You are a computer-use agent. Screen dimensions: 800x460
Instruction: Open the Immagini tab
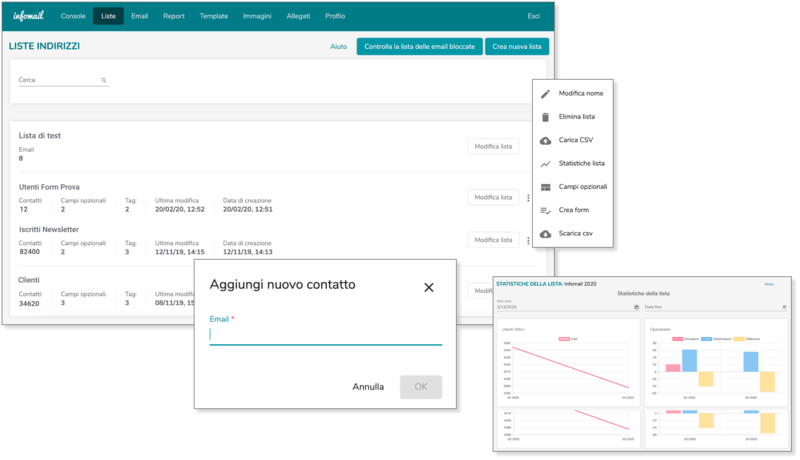pos(257,16)
